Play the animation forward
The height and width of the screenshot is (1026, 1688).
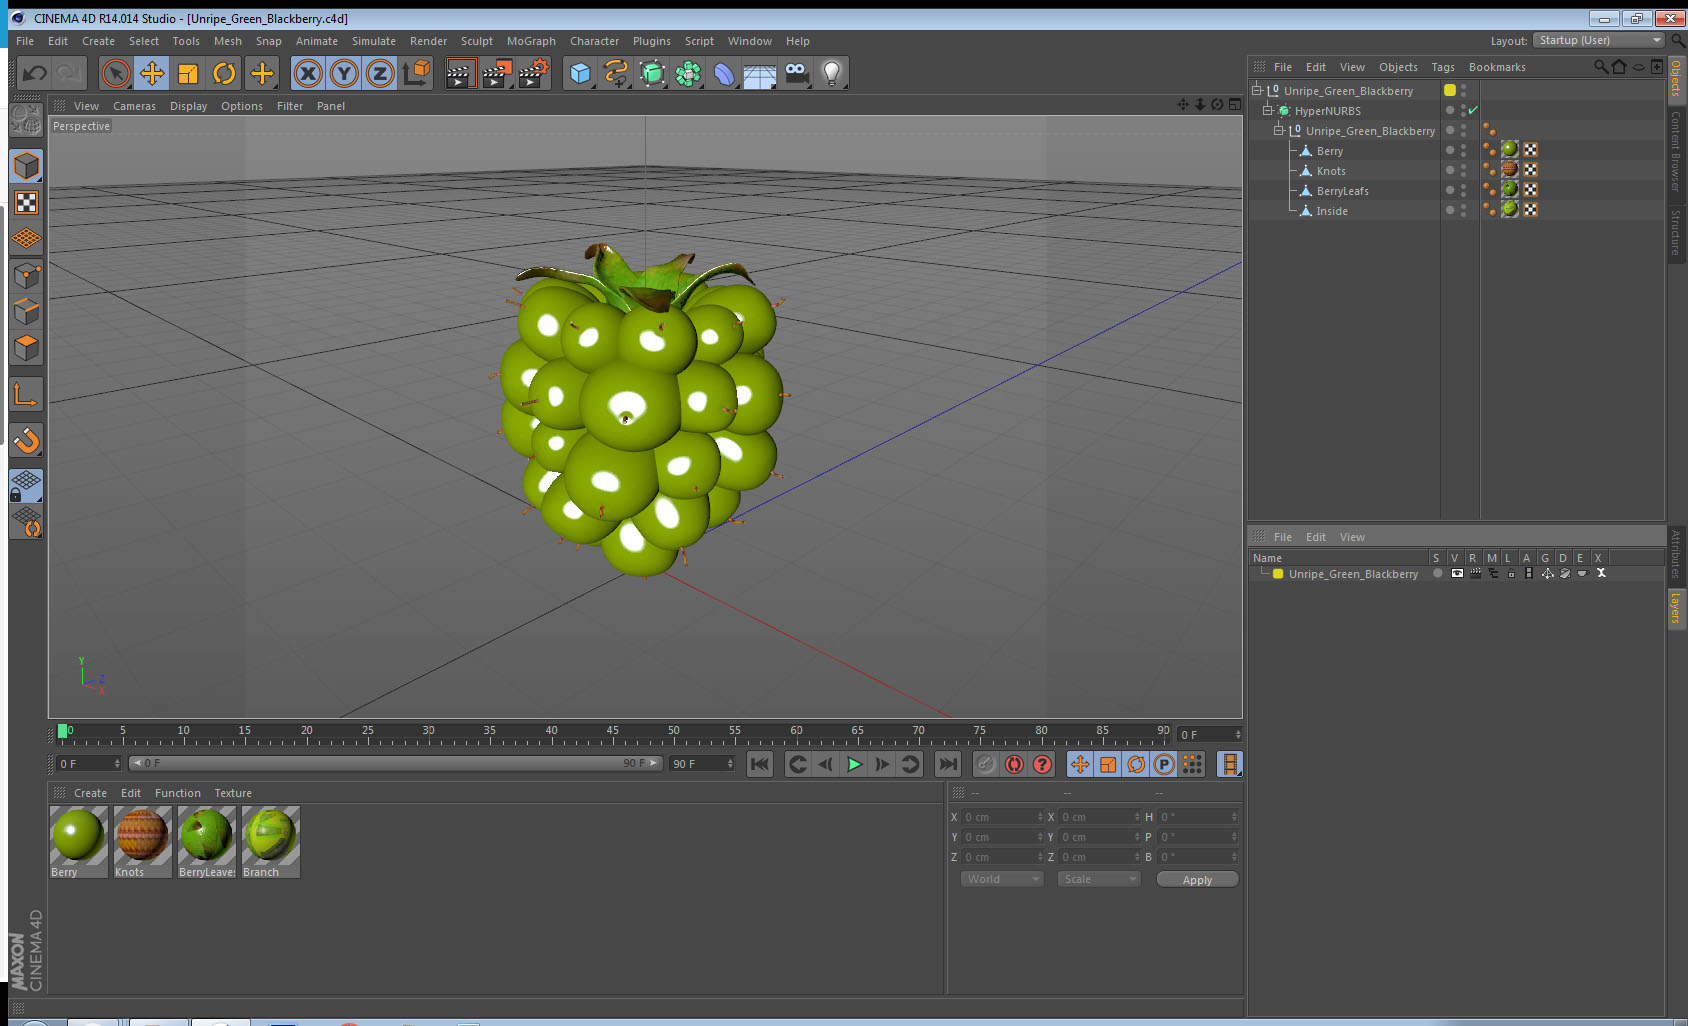[x=854, y=764]
